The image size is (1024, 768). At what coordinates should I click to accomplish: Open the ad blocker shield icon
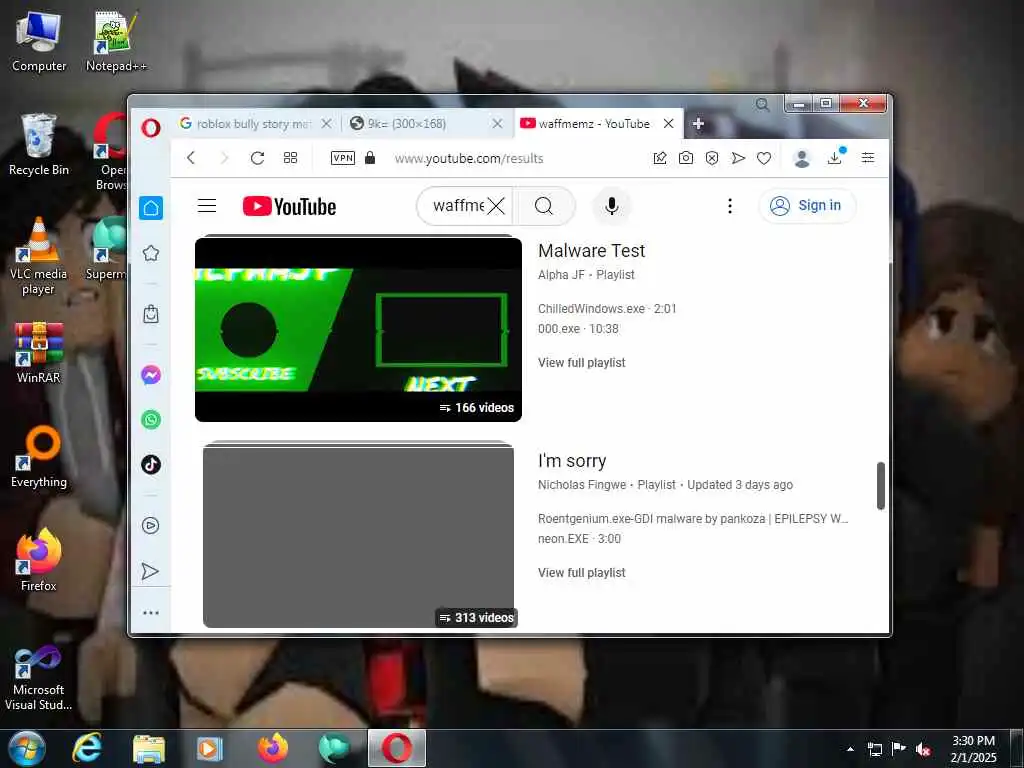712,158
